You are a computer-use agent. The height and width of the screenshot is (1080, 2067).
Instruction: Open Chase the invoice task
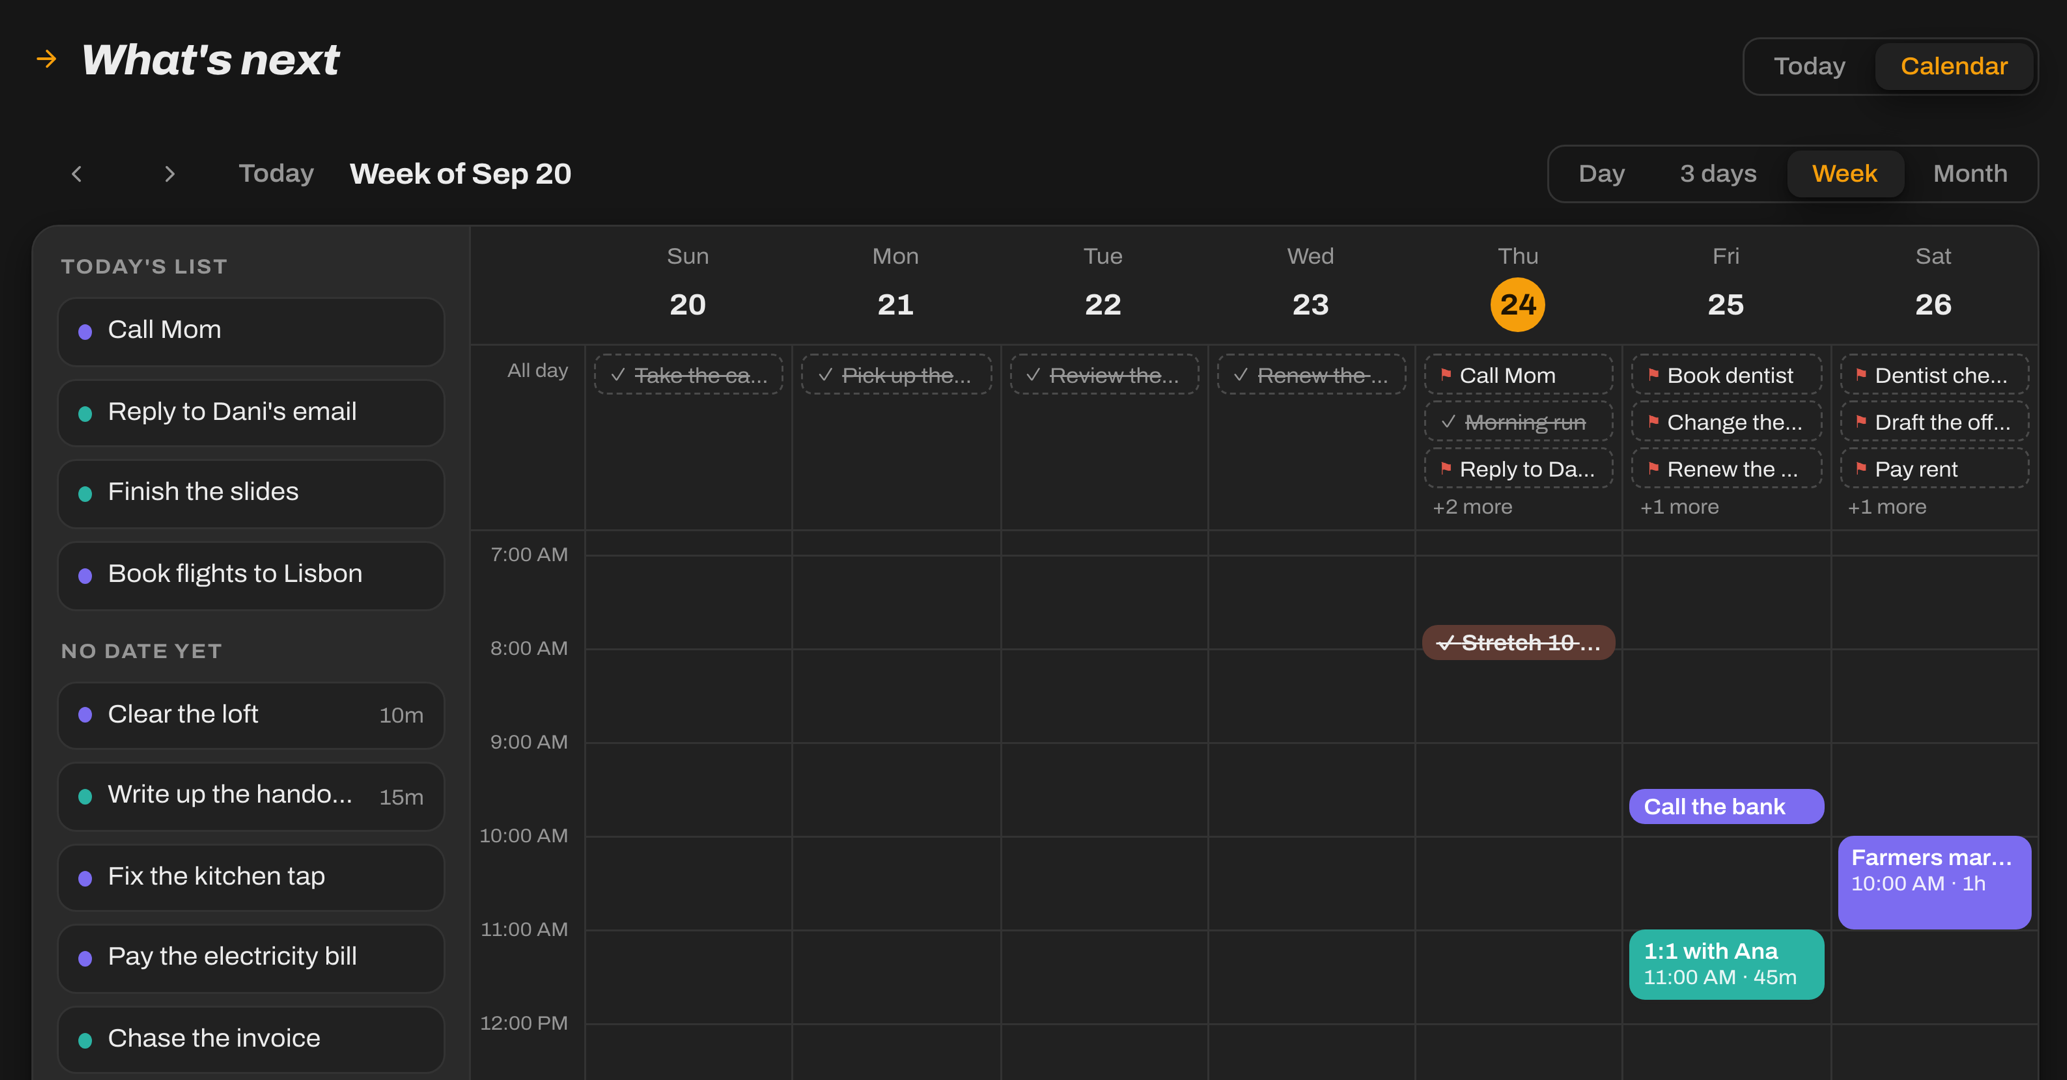point(251,1040)
